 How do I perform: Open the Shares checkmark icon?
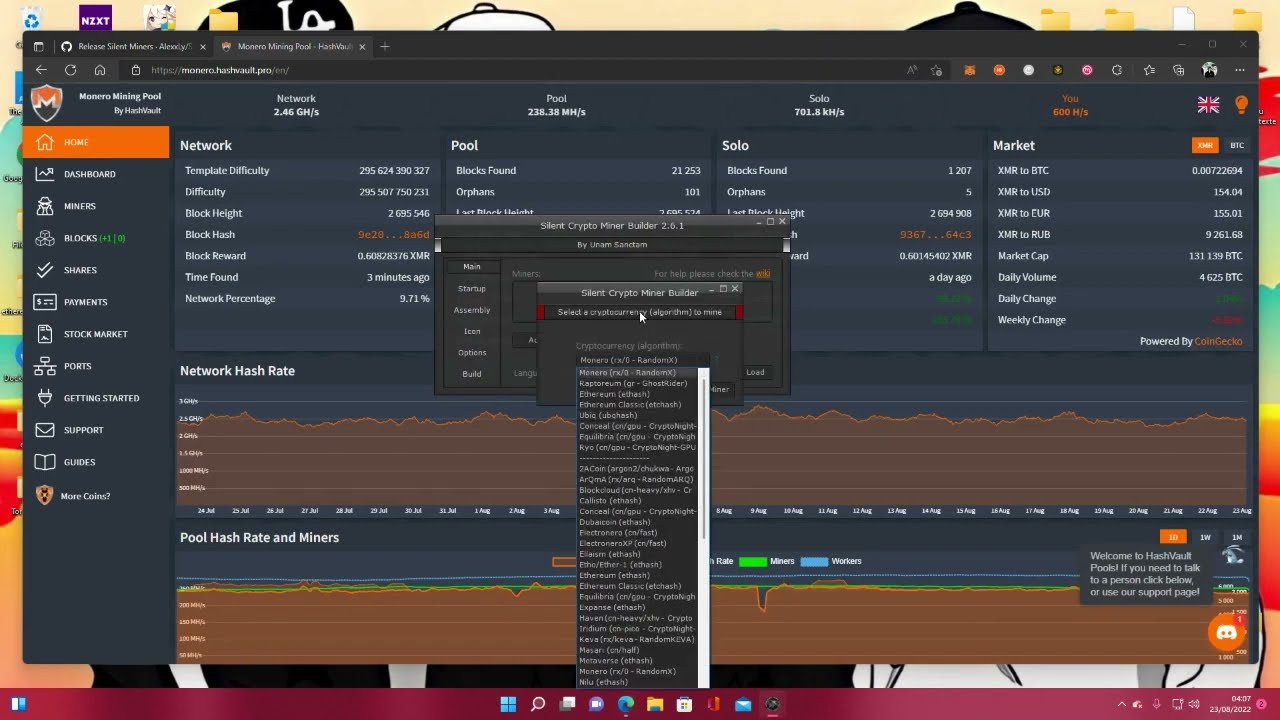click(44, 270)
